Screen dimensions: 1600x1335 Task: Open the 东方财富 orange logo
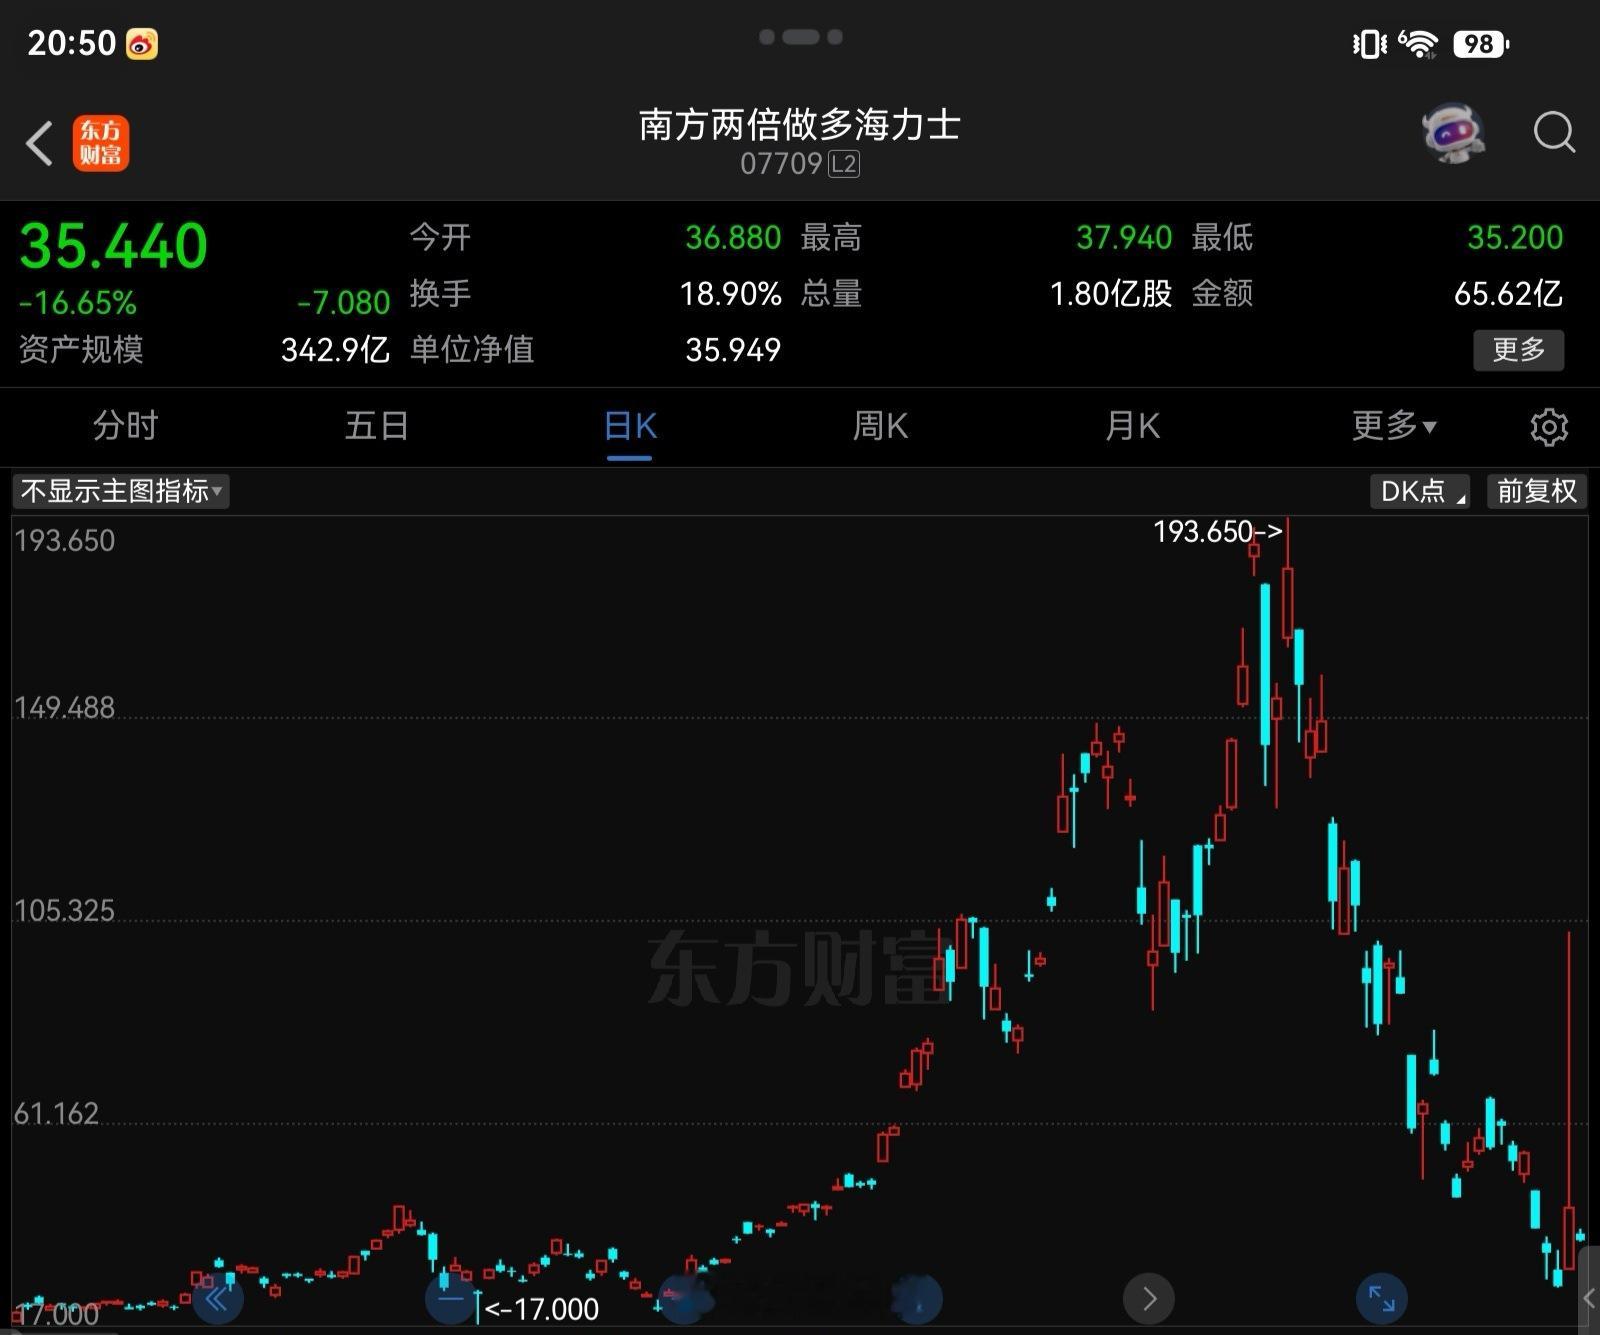click(101, 143)
